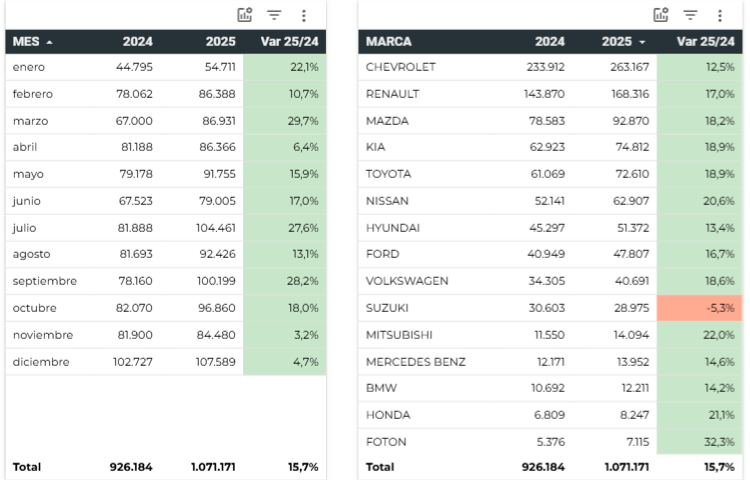Click the 2024 header in the MARCA table
This screenshot has height=480, width=750.
(549, 42)
